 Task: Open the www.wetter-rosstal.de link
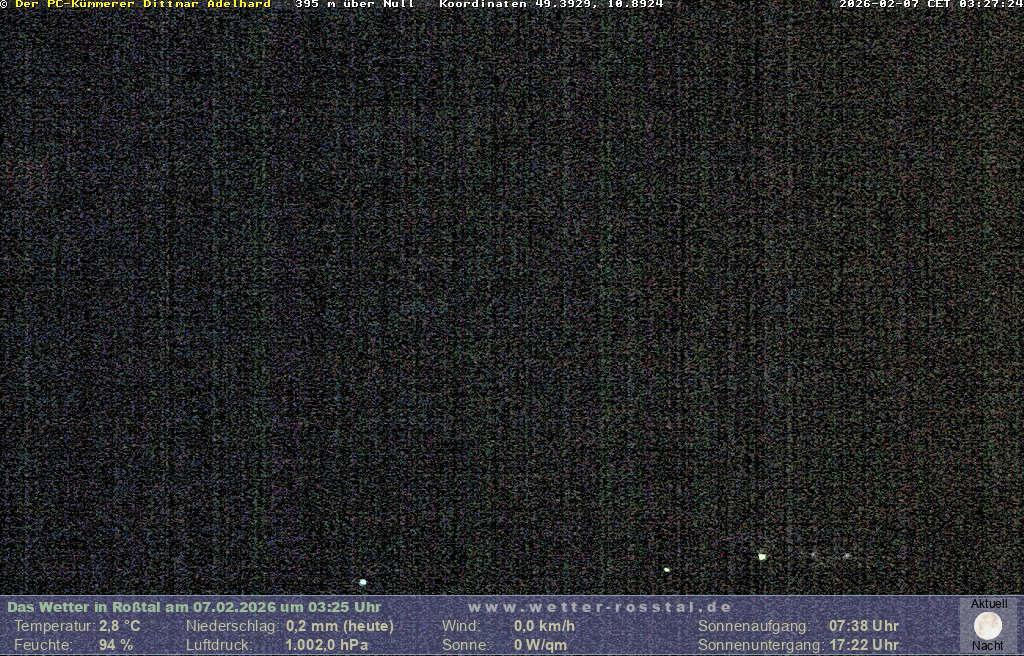(x=600, y=607)
